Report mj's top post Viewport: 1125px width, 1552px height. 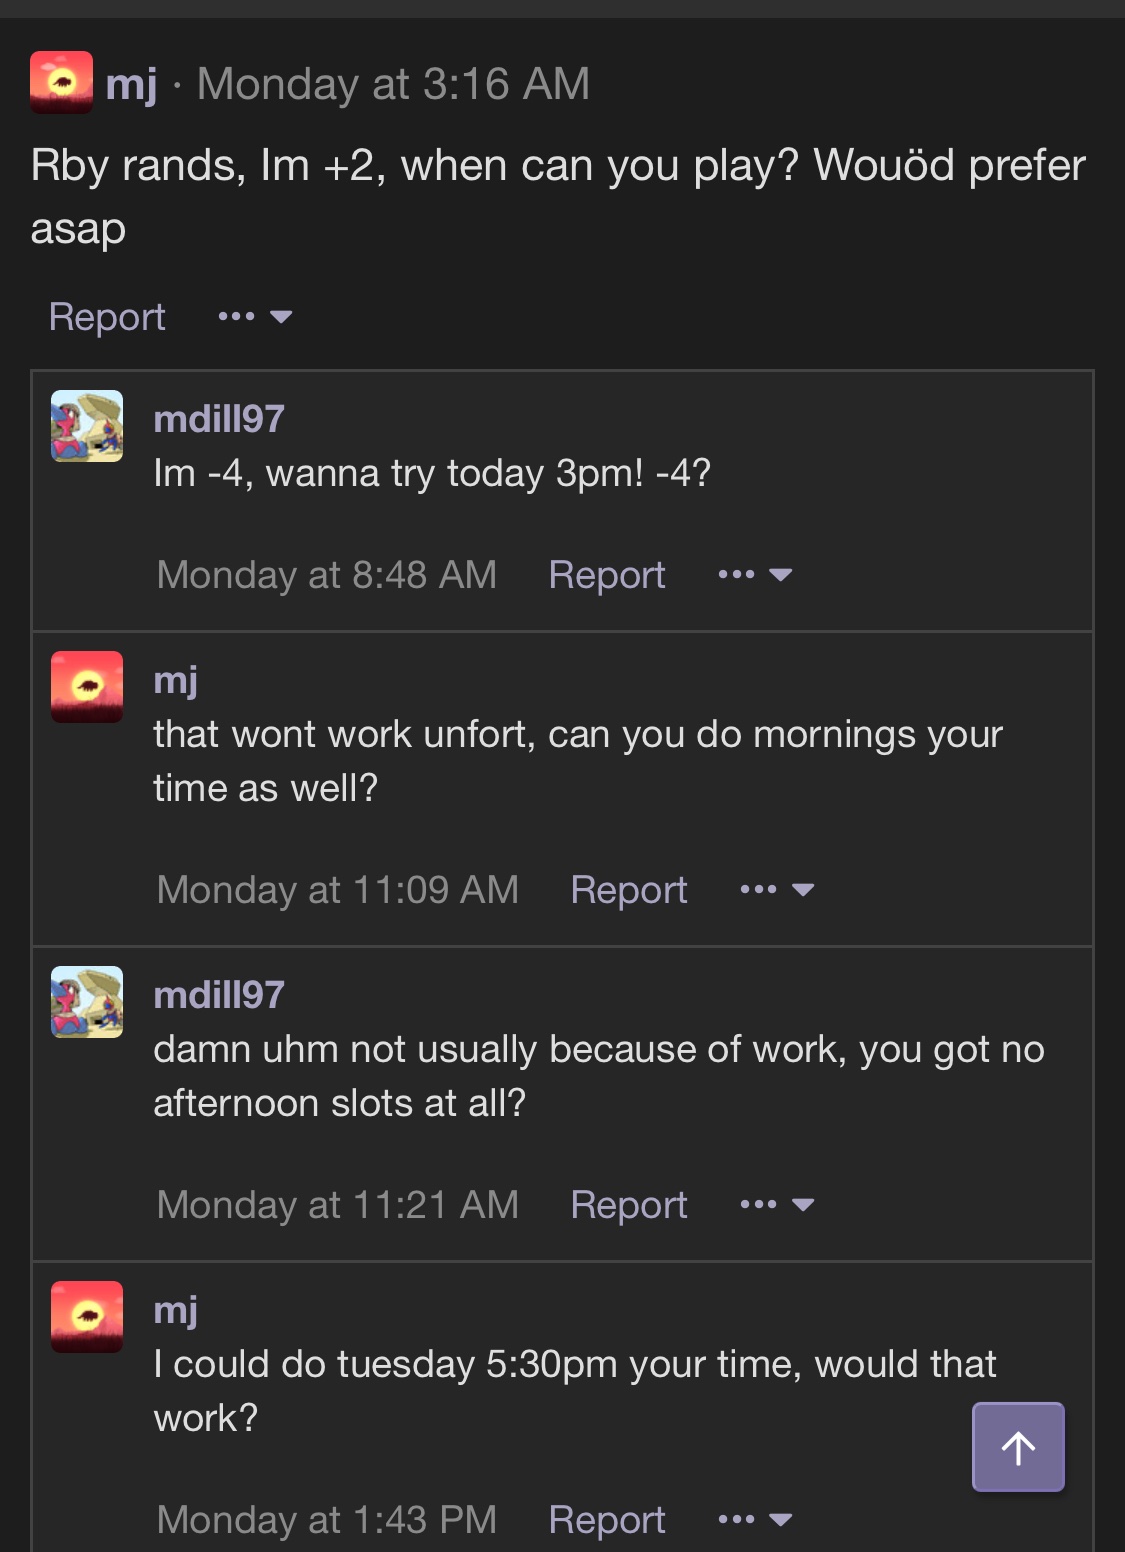[107, 317]
